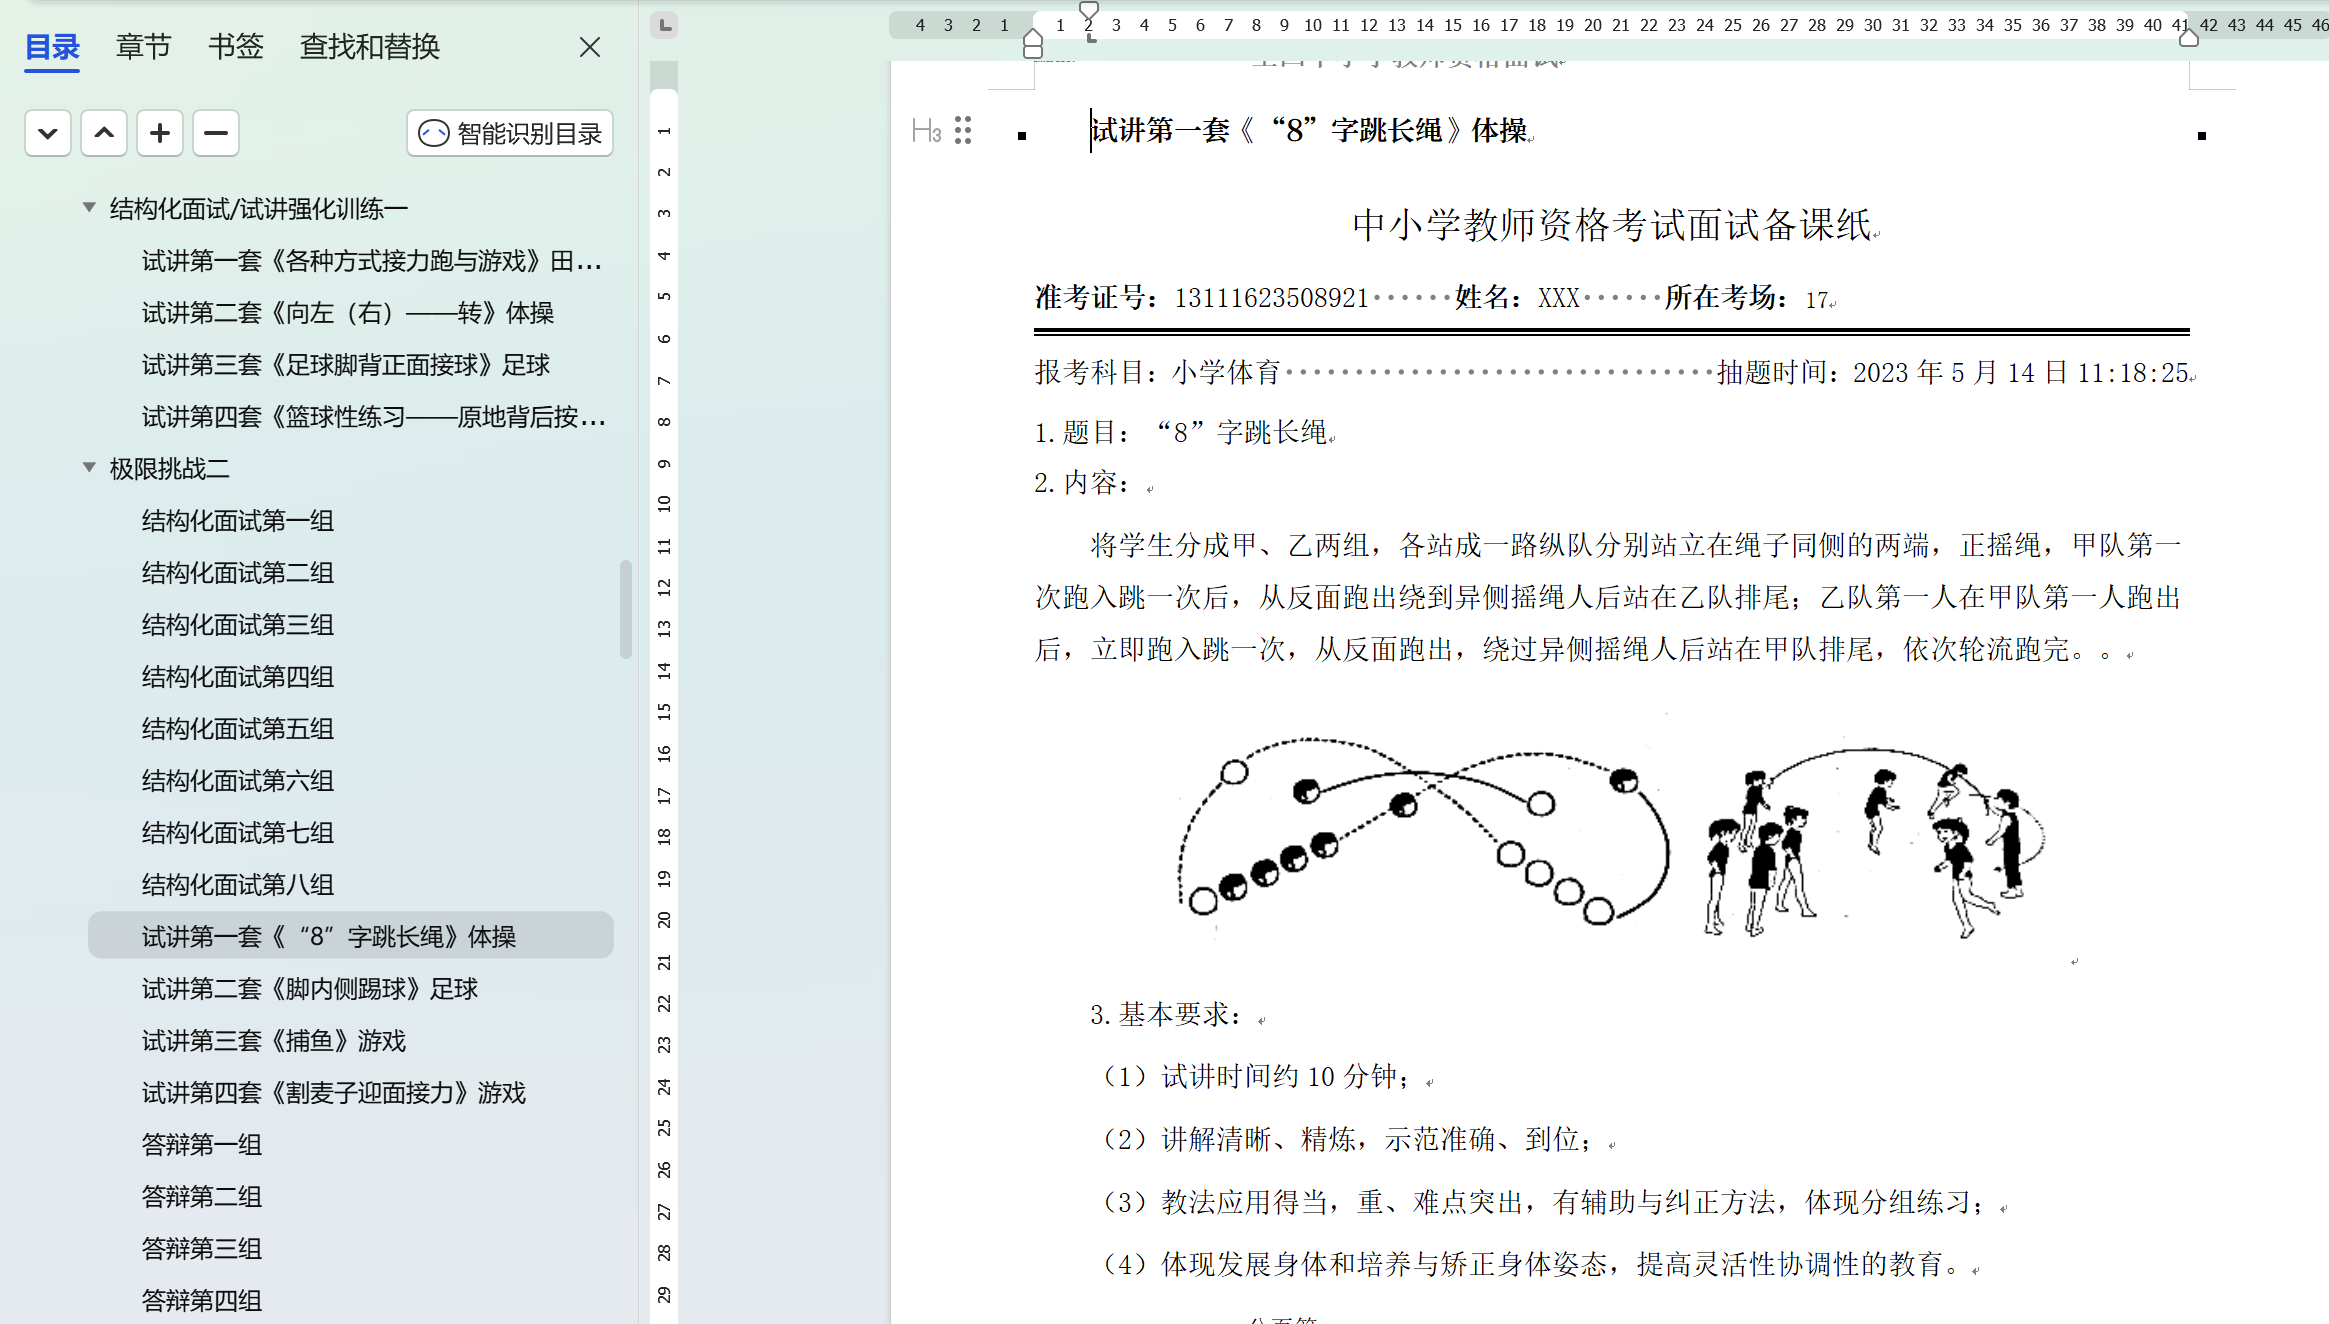Collapse the 极限挑战二 section
The image size is (2329, 1324).
click(89, 467)
